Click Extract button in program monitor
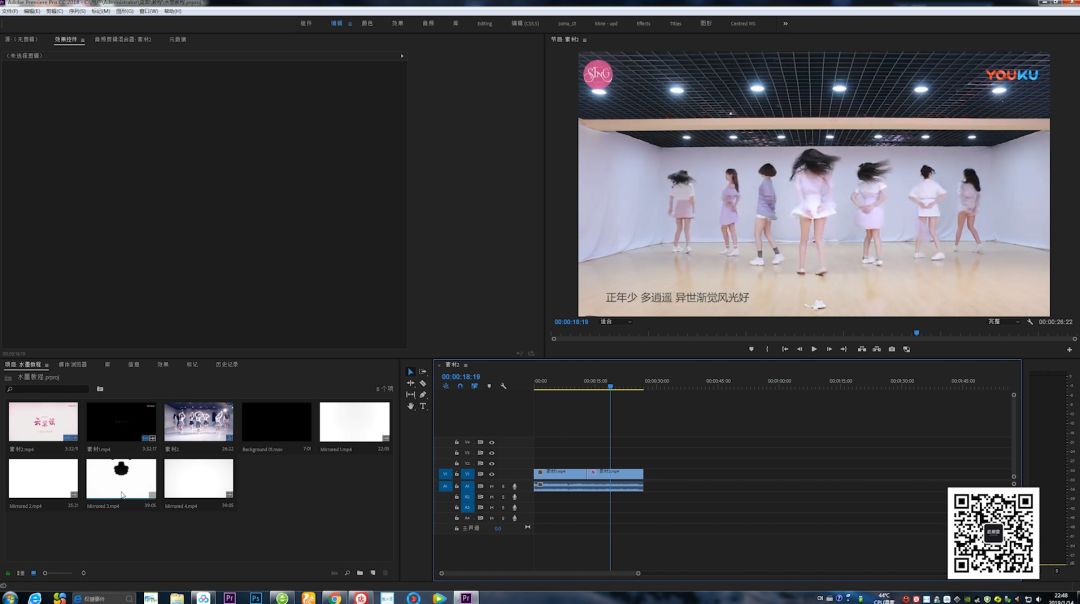Image resolution: width=1080 pixels, height=604 pixels. click(x=877, y=349)
